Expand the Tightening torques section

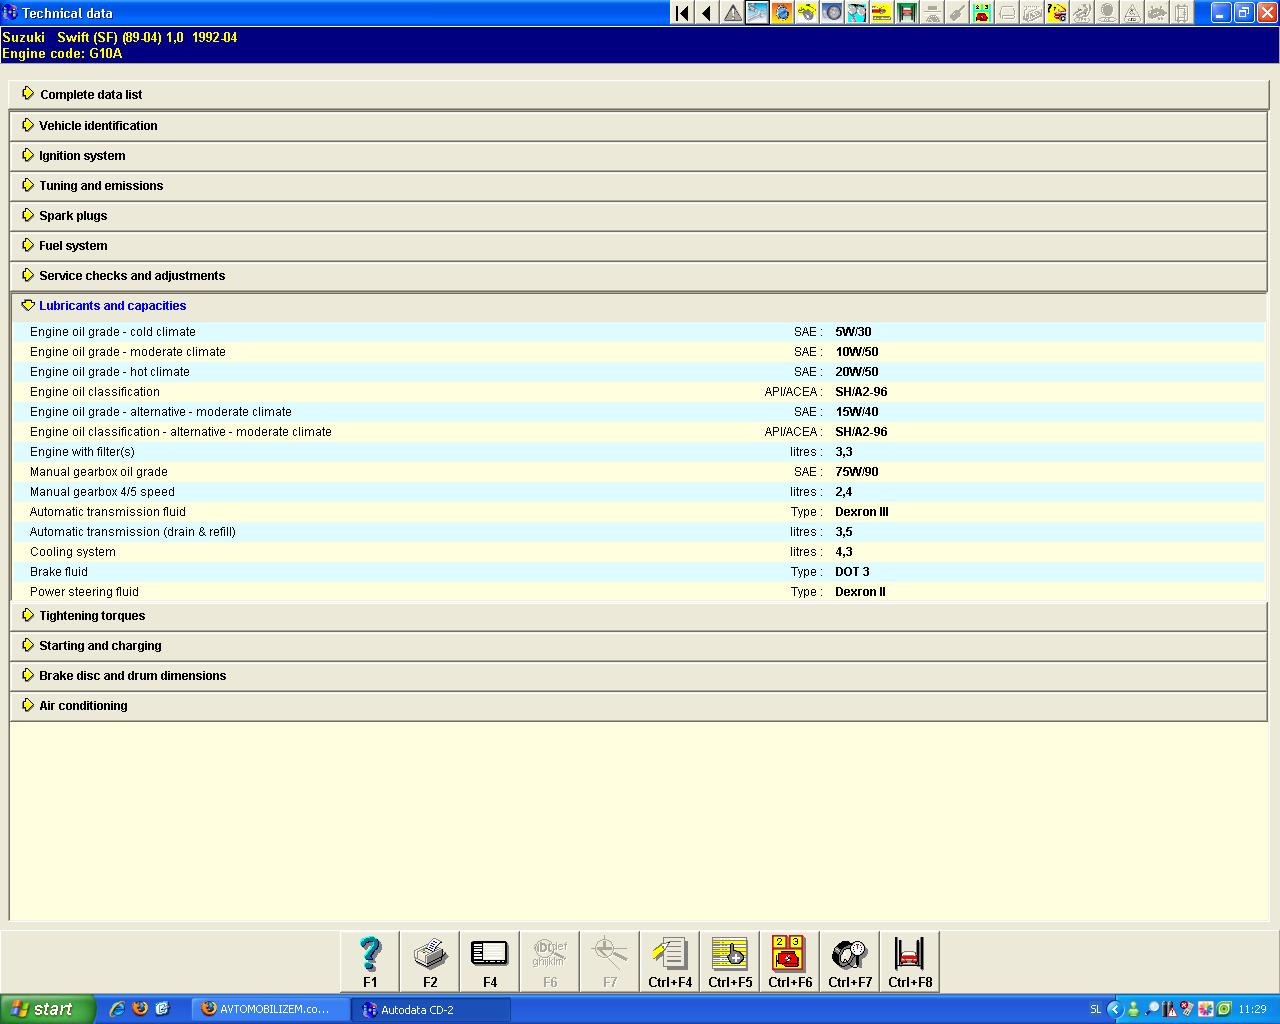point(639,615)
